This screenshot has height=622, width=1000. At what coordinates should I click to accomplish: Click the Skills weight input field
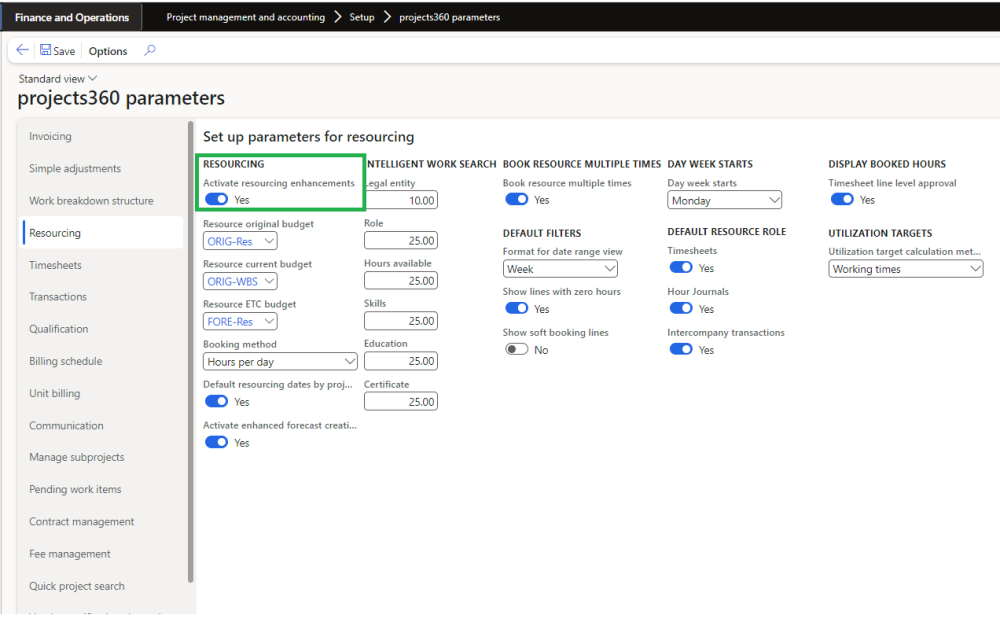[x=400, y=321]
